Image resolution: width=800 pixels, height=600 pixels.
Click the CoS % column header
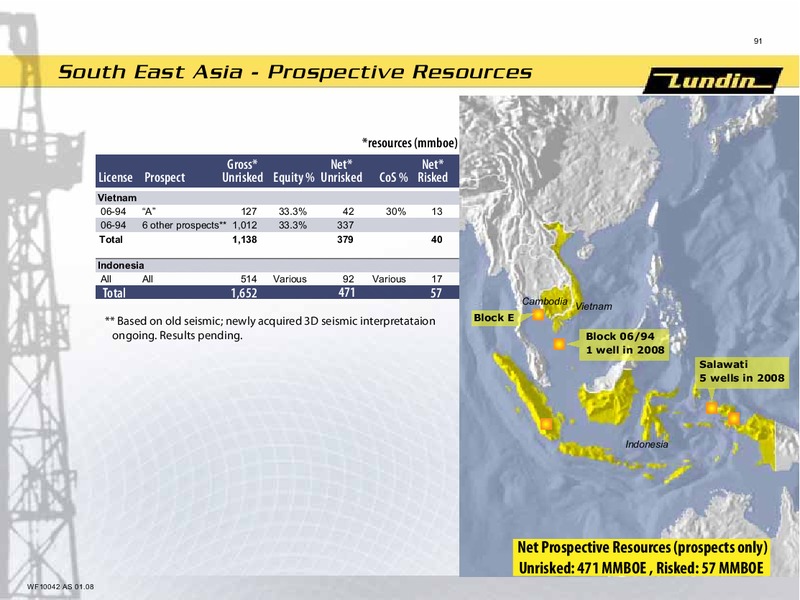(x=393, y=177)
